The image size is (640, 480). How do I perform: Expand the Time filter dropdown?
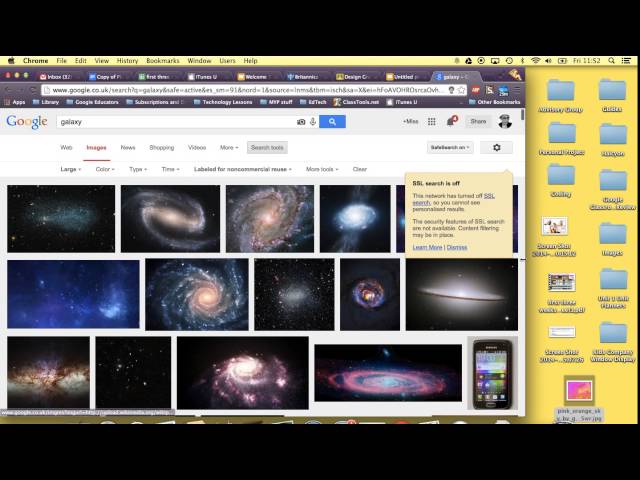(x=171, y=169)
